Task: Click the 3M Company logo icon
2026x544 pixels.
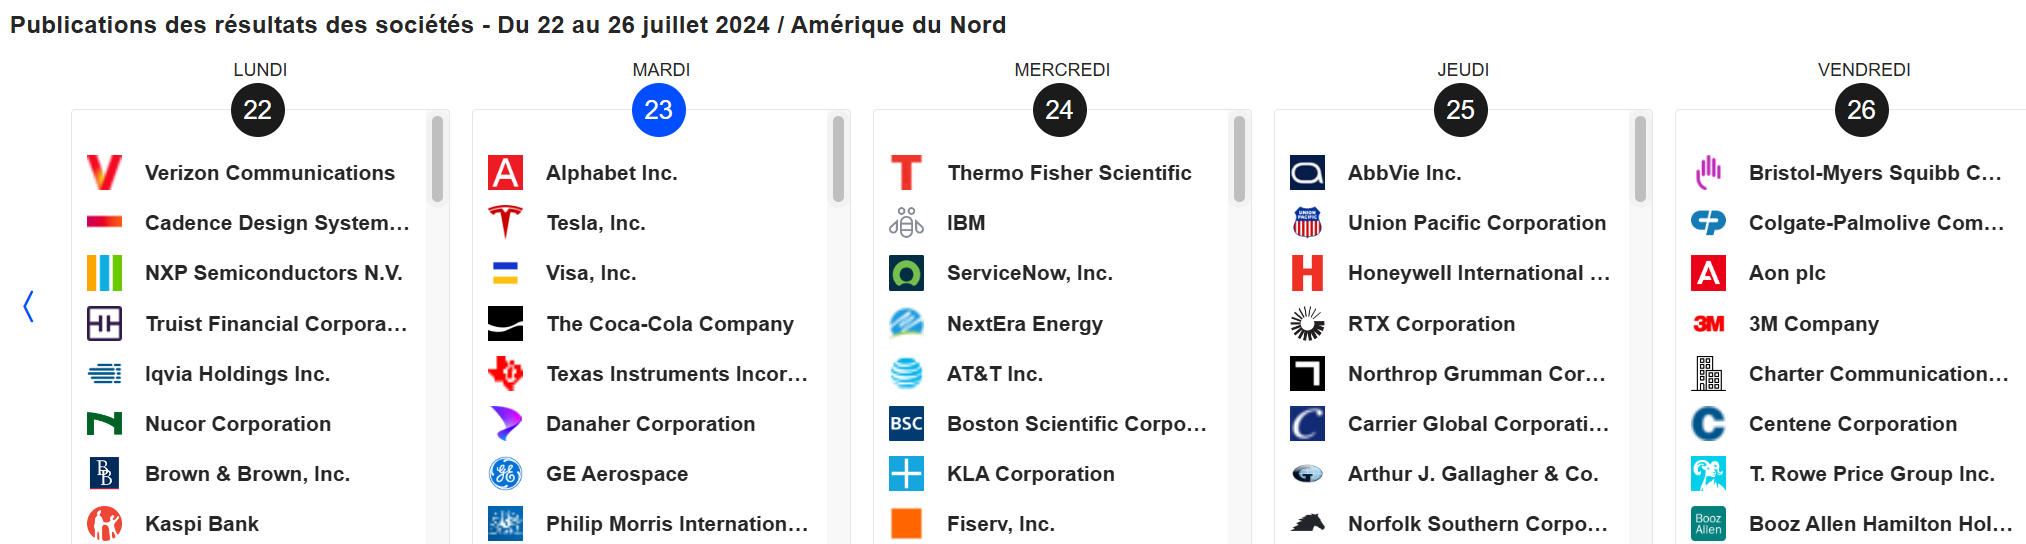Action: (x=1708, y=324)
